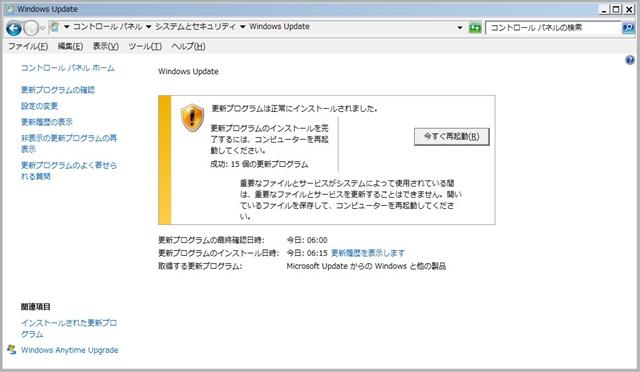The image size is (640, 372).
Task: Close the Windows Update window
Action: (629, 9)
